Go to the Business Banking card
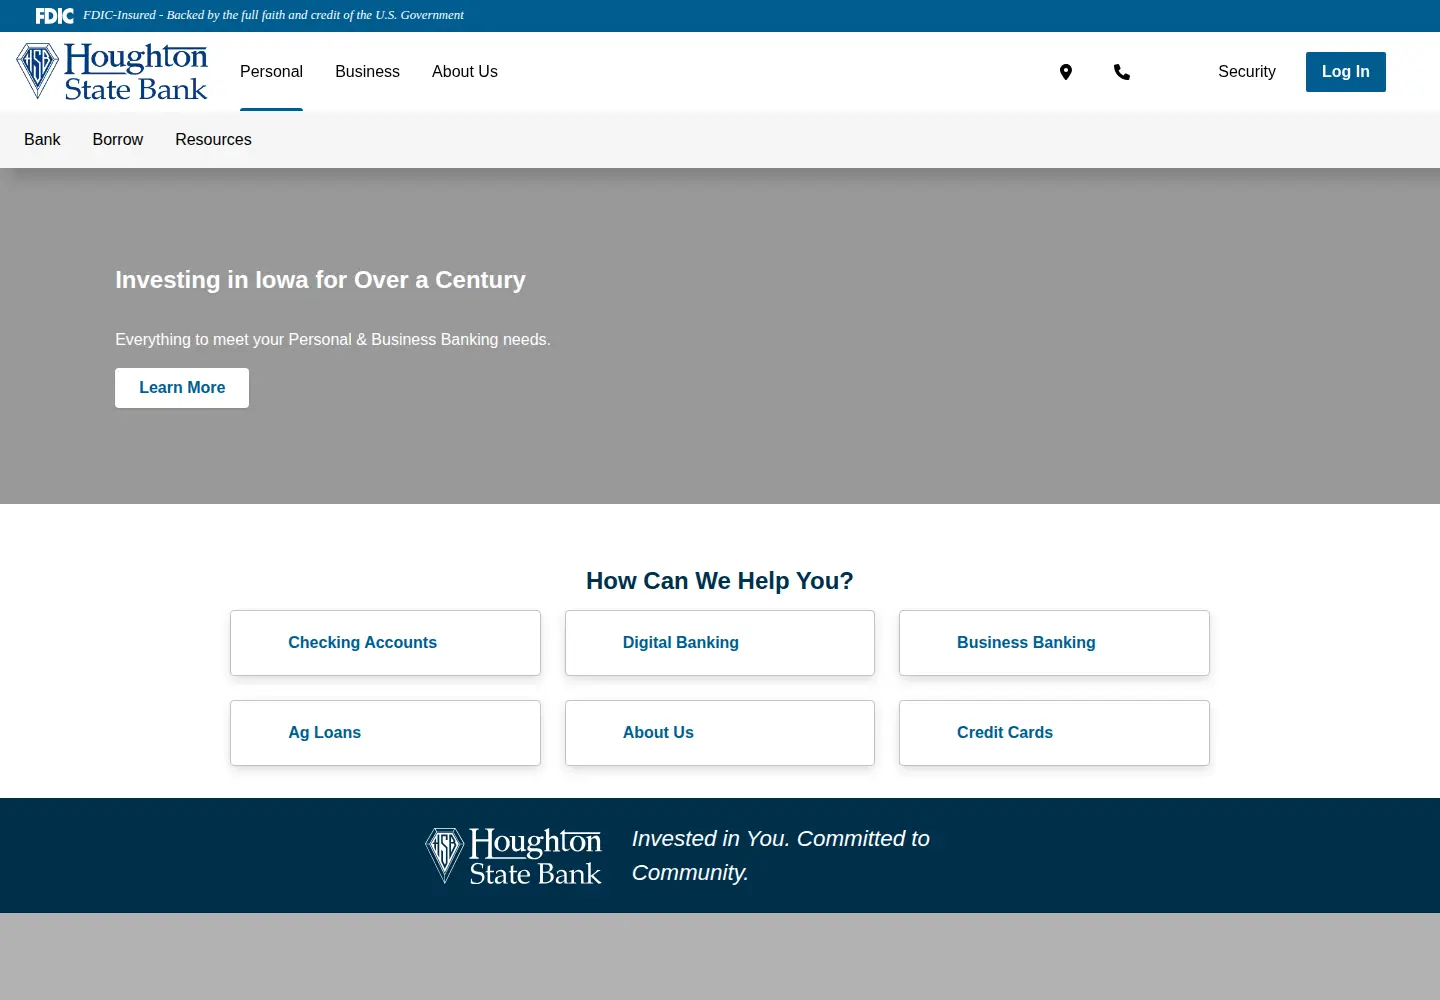This screenshot has width=1440, height=1000. 1054,643
